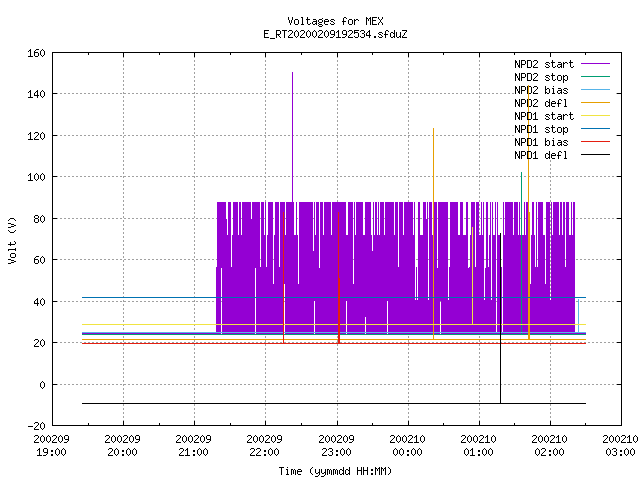Click the 'NPD1 start' legend label
Image resolution: width=640 pixels, height=480 pixels.
pyautogui.click(x=544, y=116)
